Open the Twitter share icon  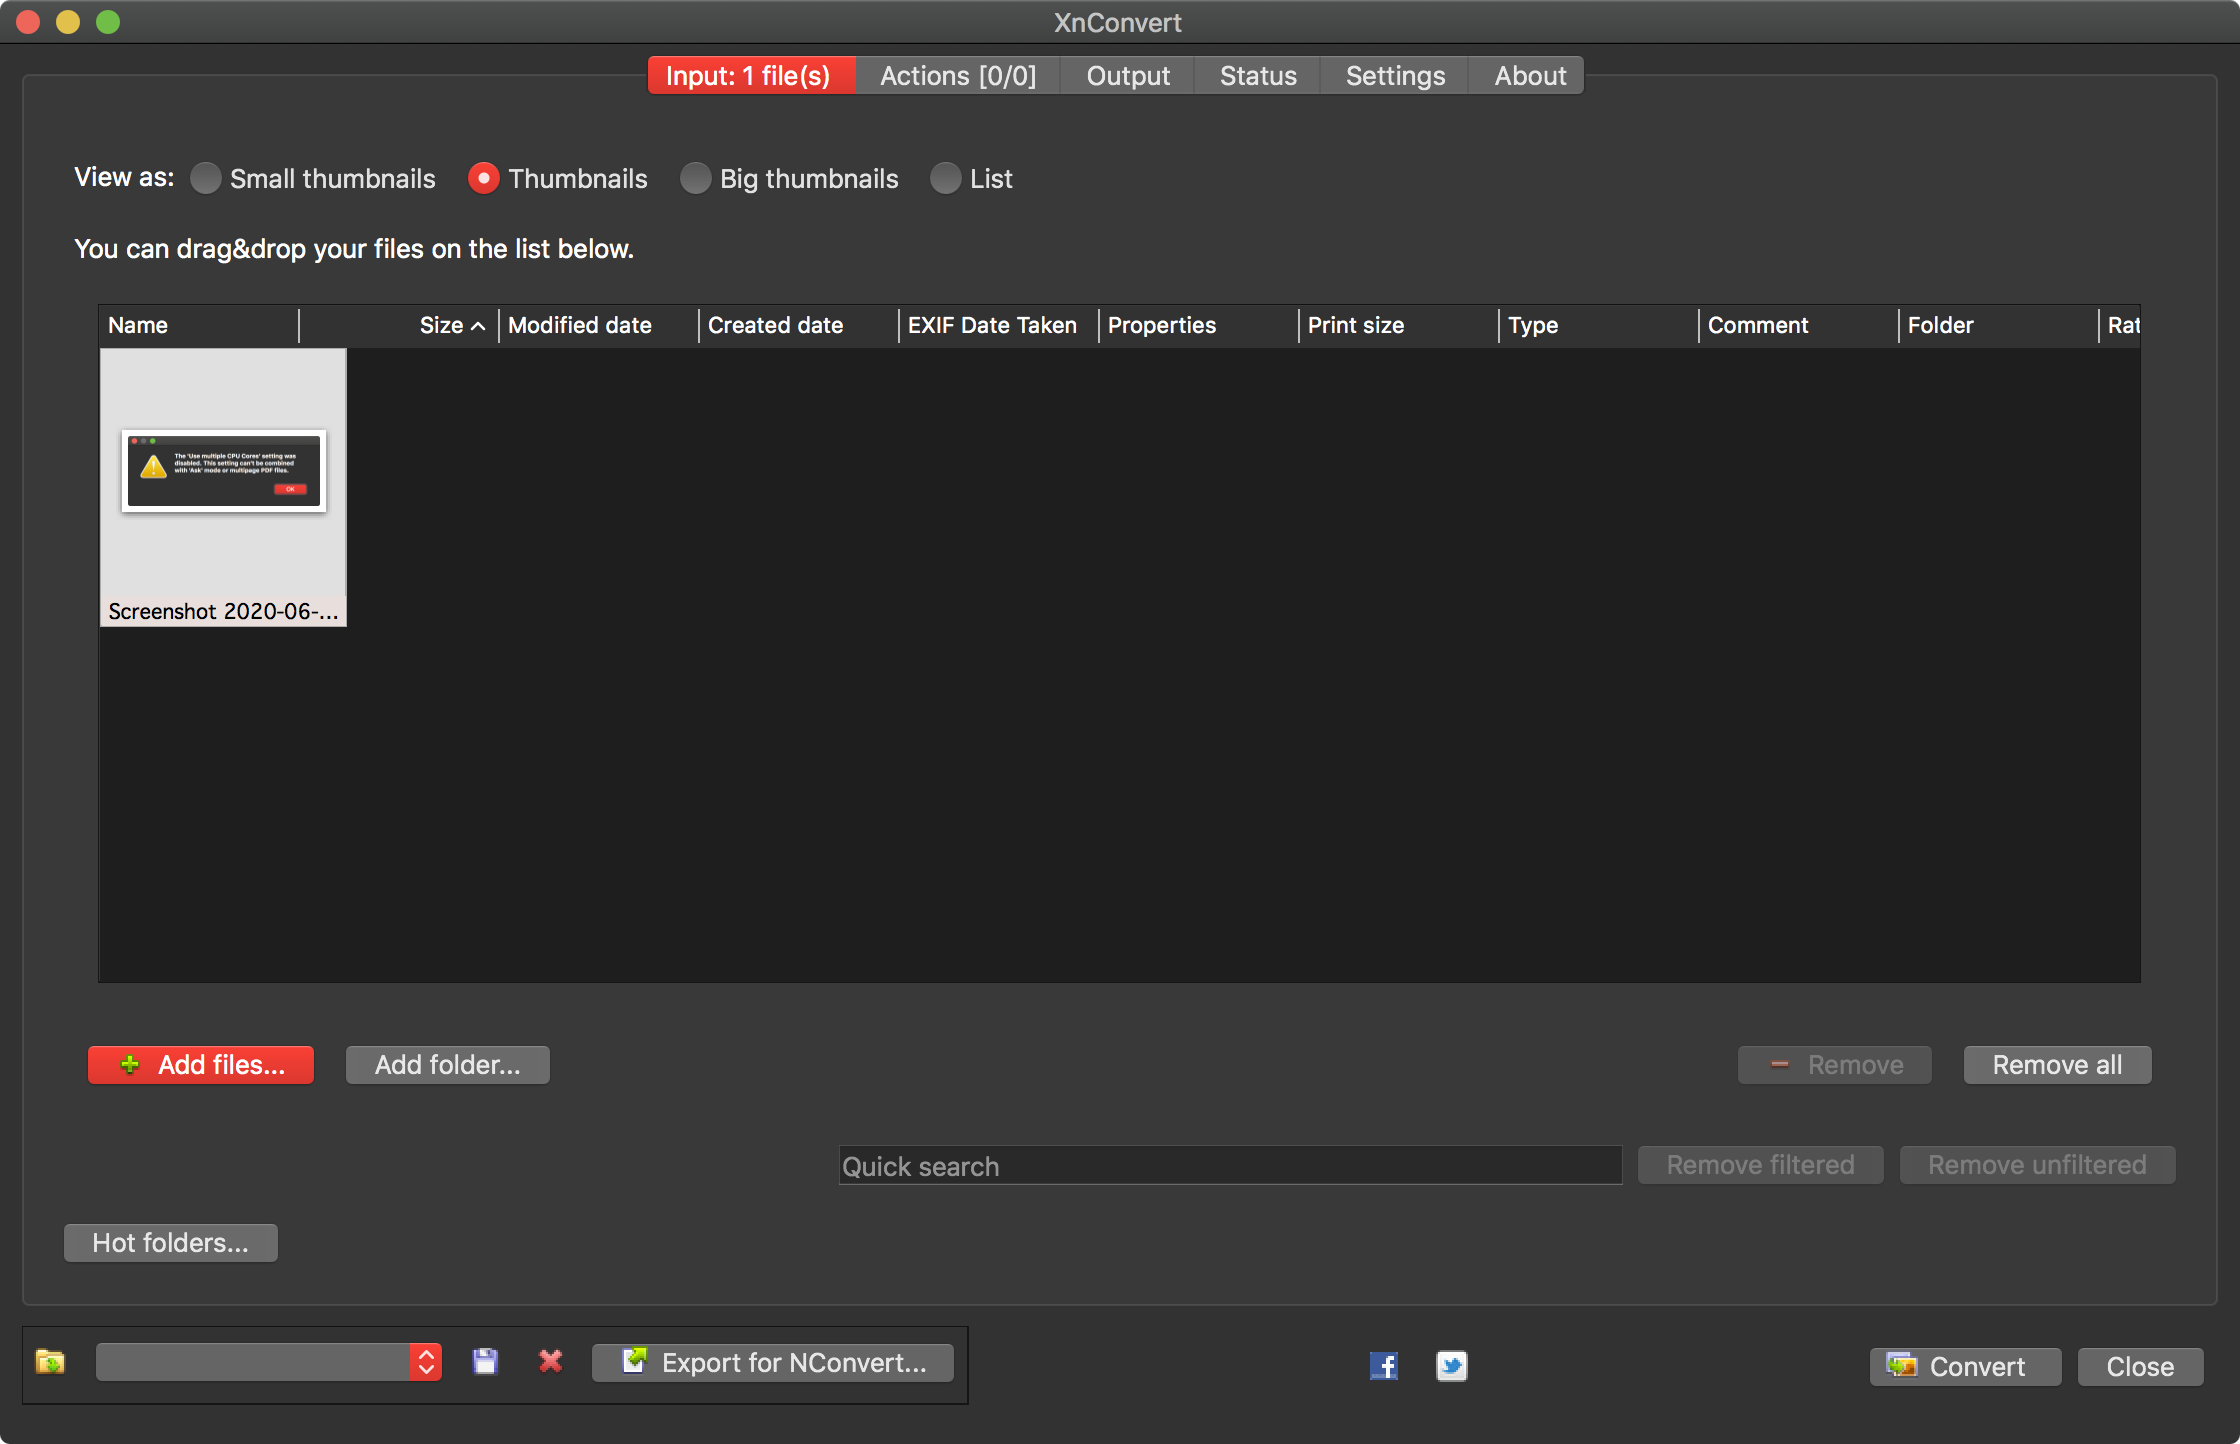coord(1451,1366)
